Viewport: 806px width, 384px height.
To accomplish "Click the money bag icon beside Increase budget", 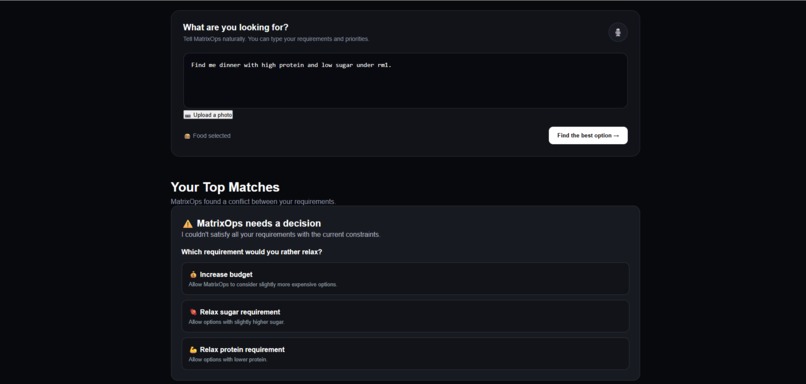I will coord(193,275).
